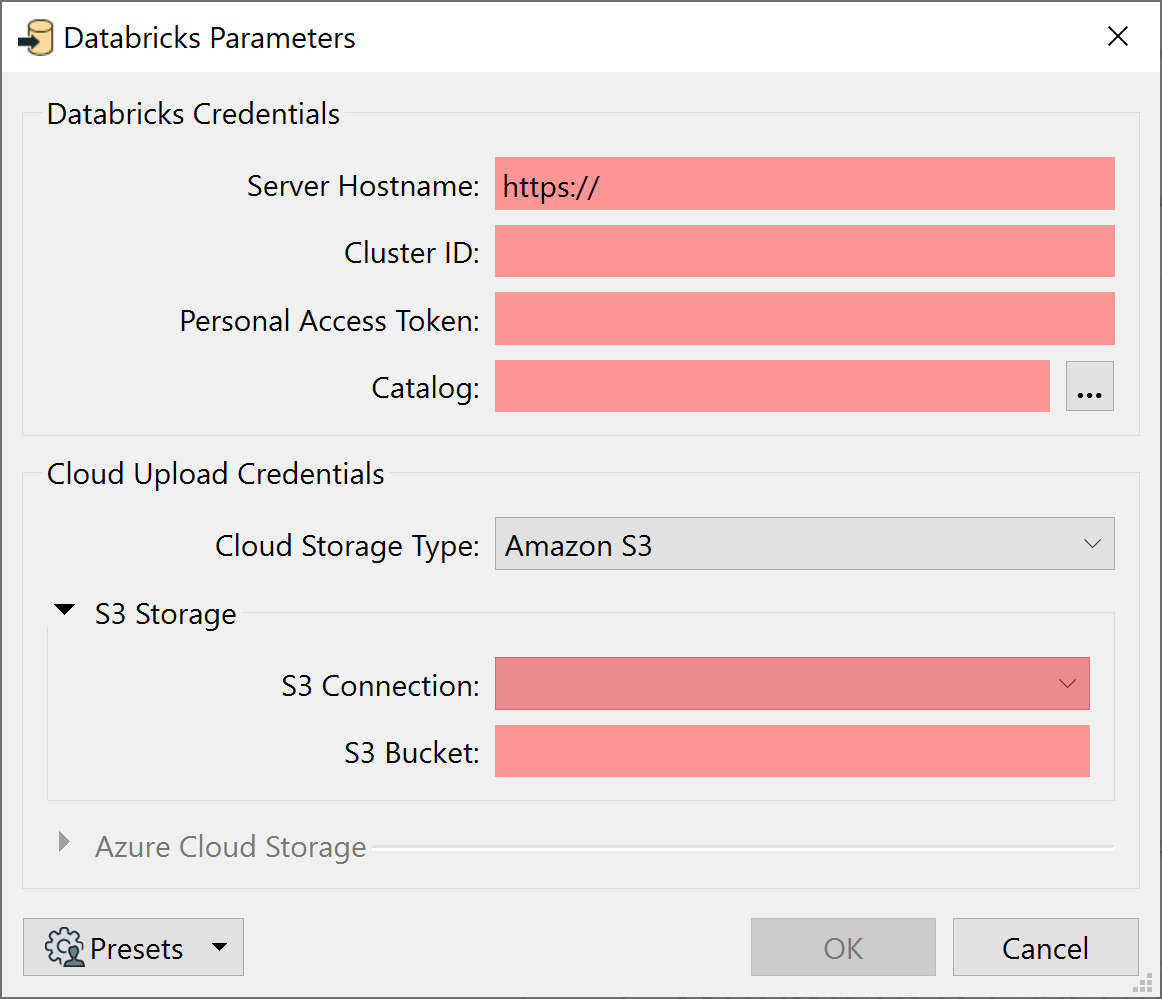Select the Catalog input field
The width and height of the screenshot is (1162, 999).
770,386
